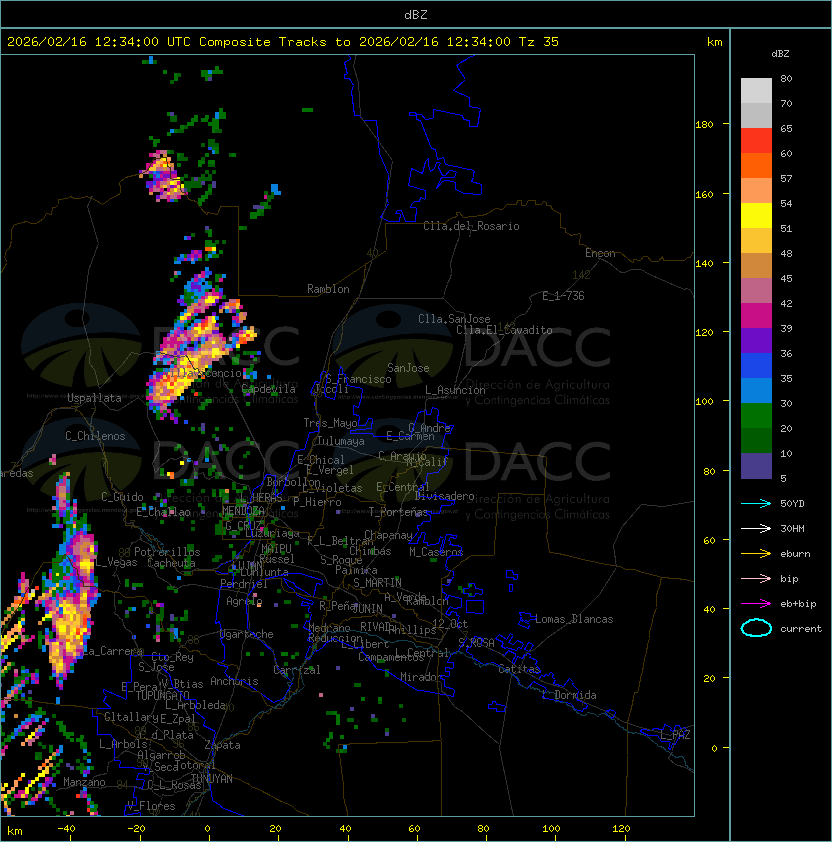The width and height of the screenshot is (832, 842).
Task: Pick the red 60-65 dBZ swatch
Action: [756, 141]
